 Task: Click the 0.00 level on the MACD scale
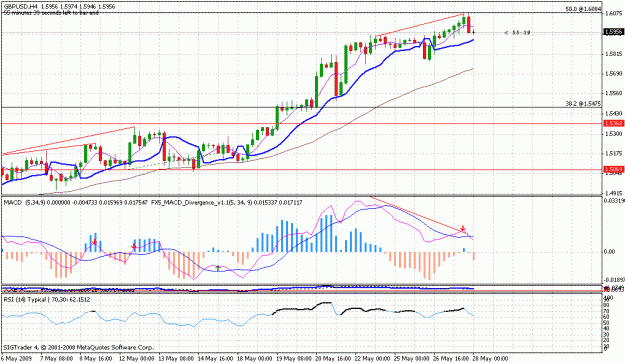pos(609,252)
